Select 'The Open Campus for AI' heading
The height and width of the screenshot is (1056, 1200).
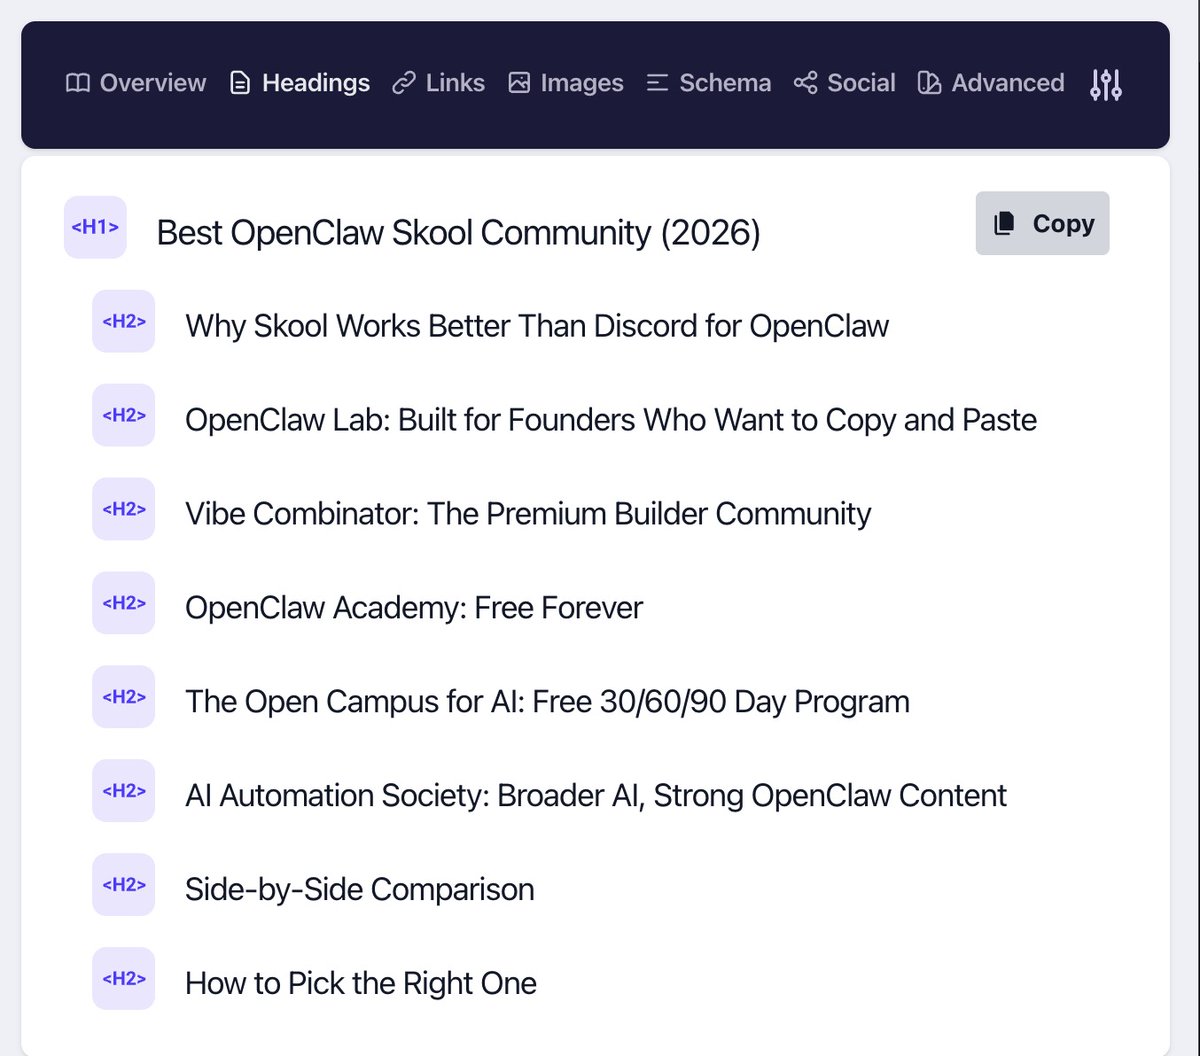click(x=547, y=702)
